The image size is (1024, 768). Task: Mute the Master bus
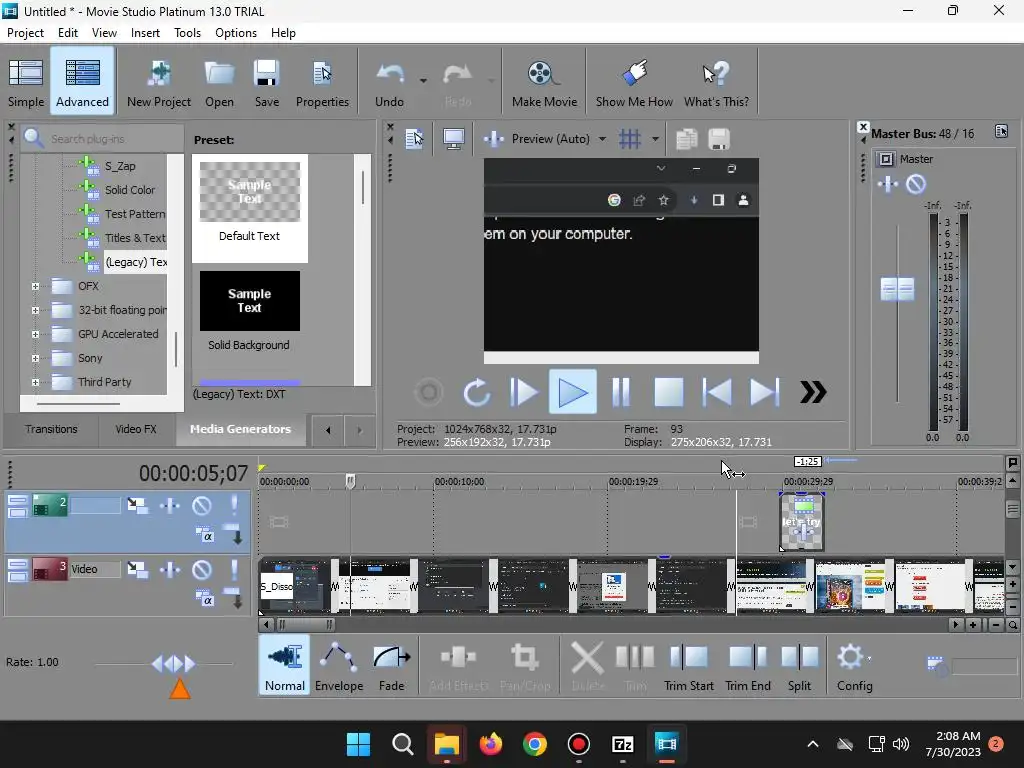coord(916,185)
